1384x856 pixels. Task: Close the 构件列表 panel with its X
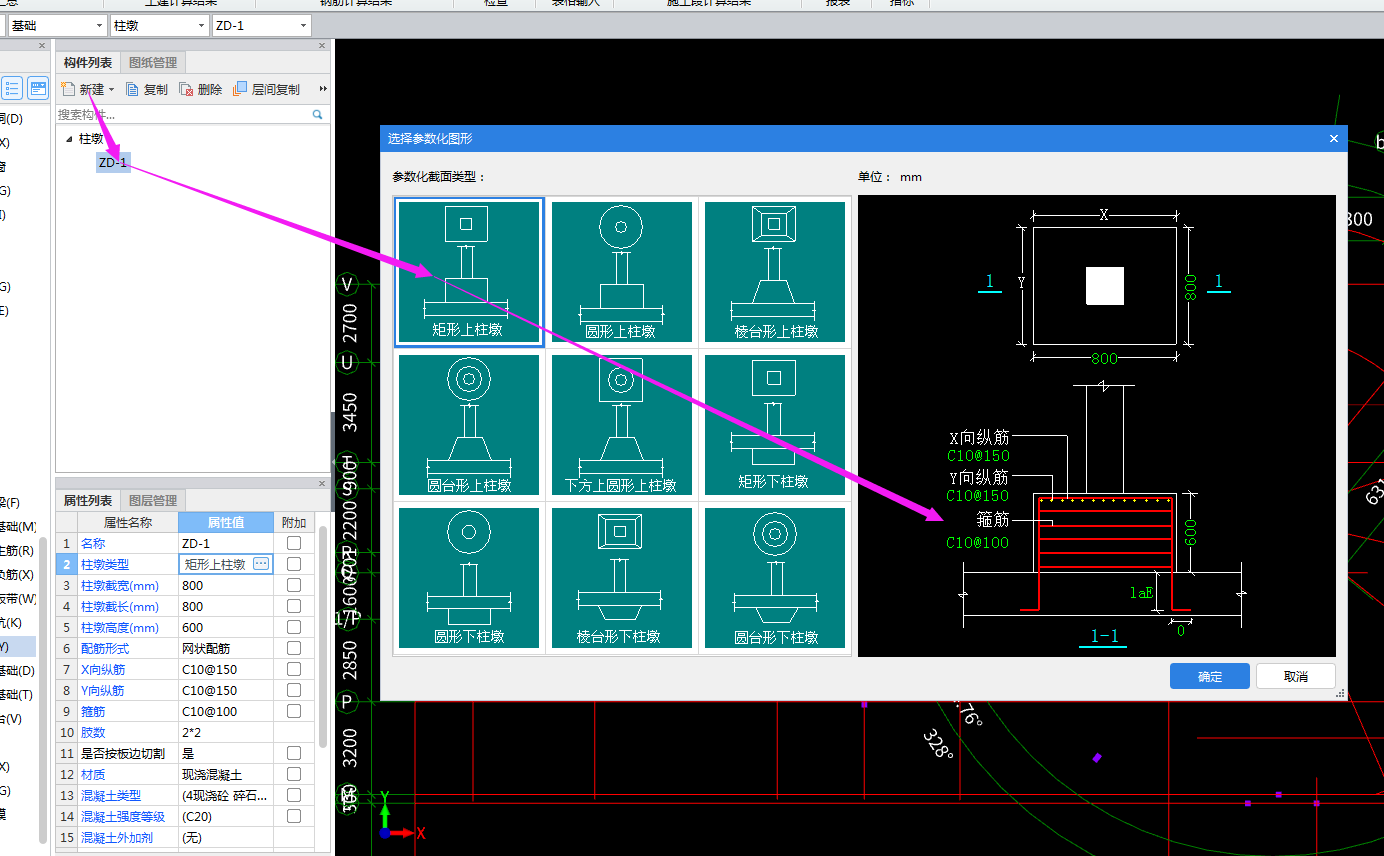[x=322, y=45]
